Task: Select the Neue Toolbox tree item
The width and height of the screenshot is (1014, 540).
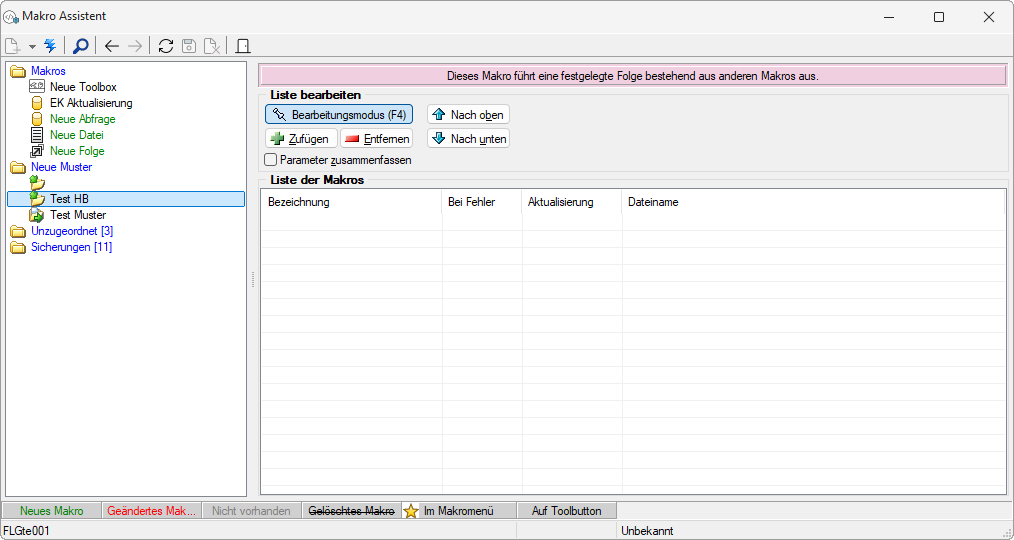Action: [x=83, y=87]
